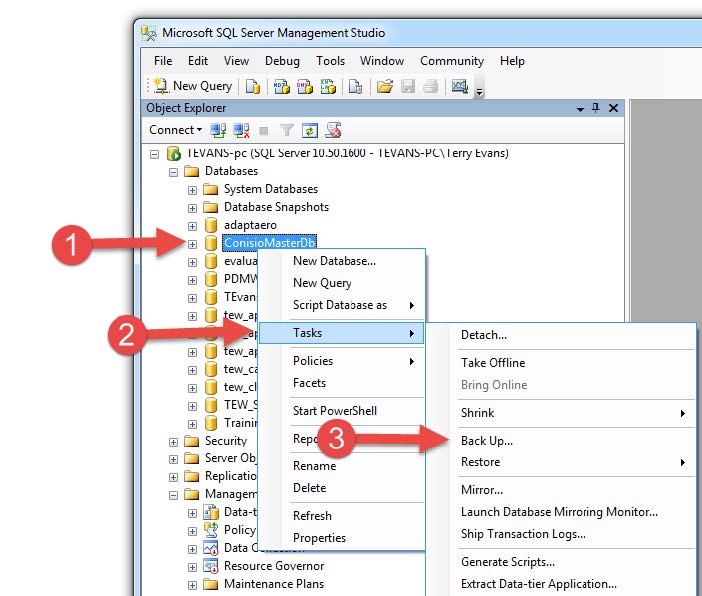
Task: Open the Restore submenu
Action: (562, 462)
